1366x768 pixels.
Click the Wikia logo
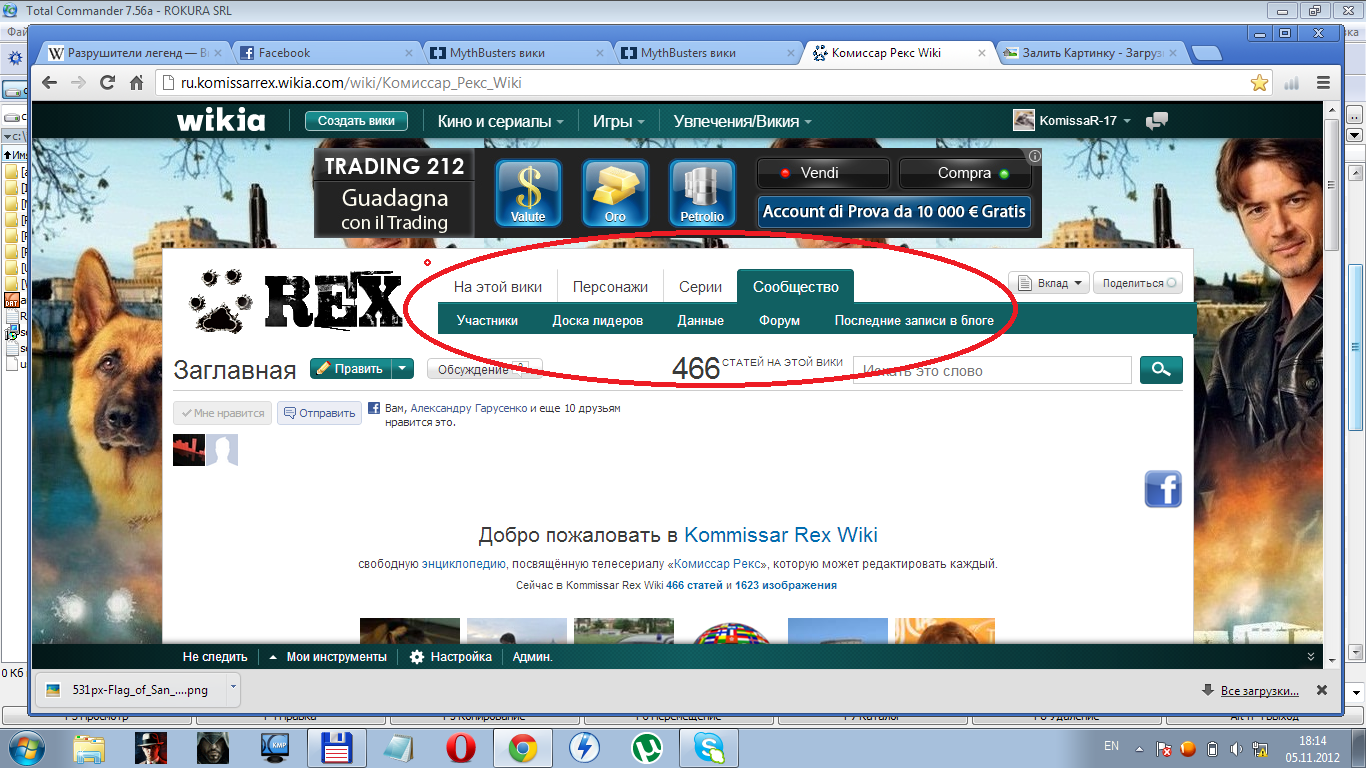(221, 121)
